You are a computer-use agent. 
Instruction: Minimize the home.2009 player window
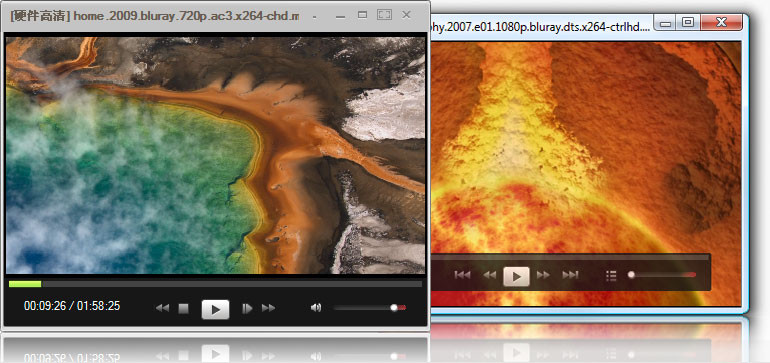pos(340,17)
